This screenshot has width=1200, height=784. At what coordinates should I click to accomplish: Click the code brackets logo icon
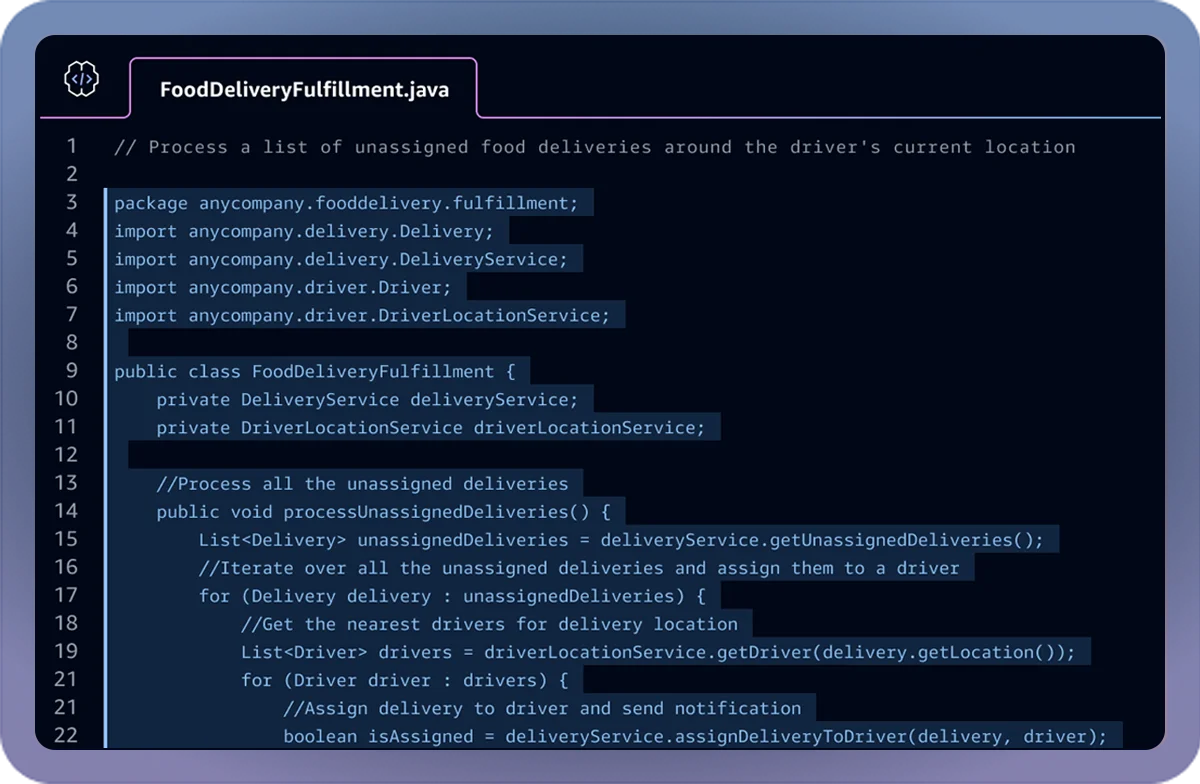82,79
